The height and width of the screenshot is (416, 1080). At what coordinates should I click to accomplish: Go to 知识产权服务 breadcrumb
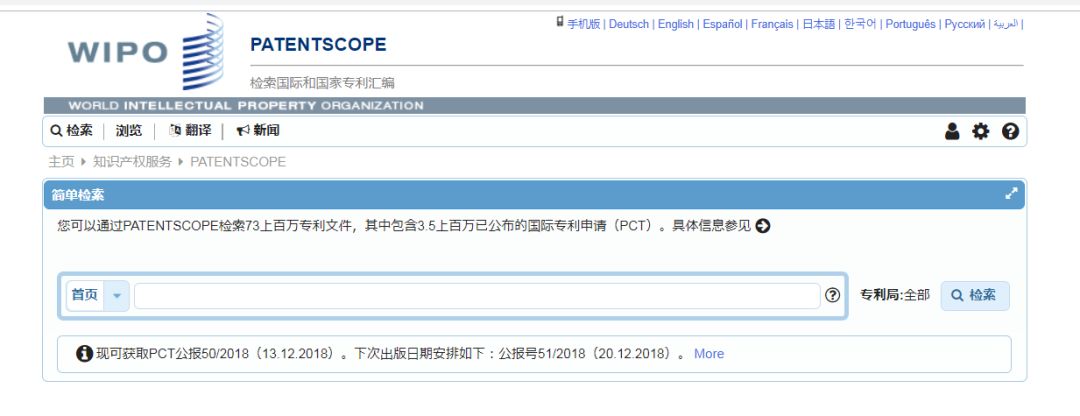(x=132, y=162)
